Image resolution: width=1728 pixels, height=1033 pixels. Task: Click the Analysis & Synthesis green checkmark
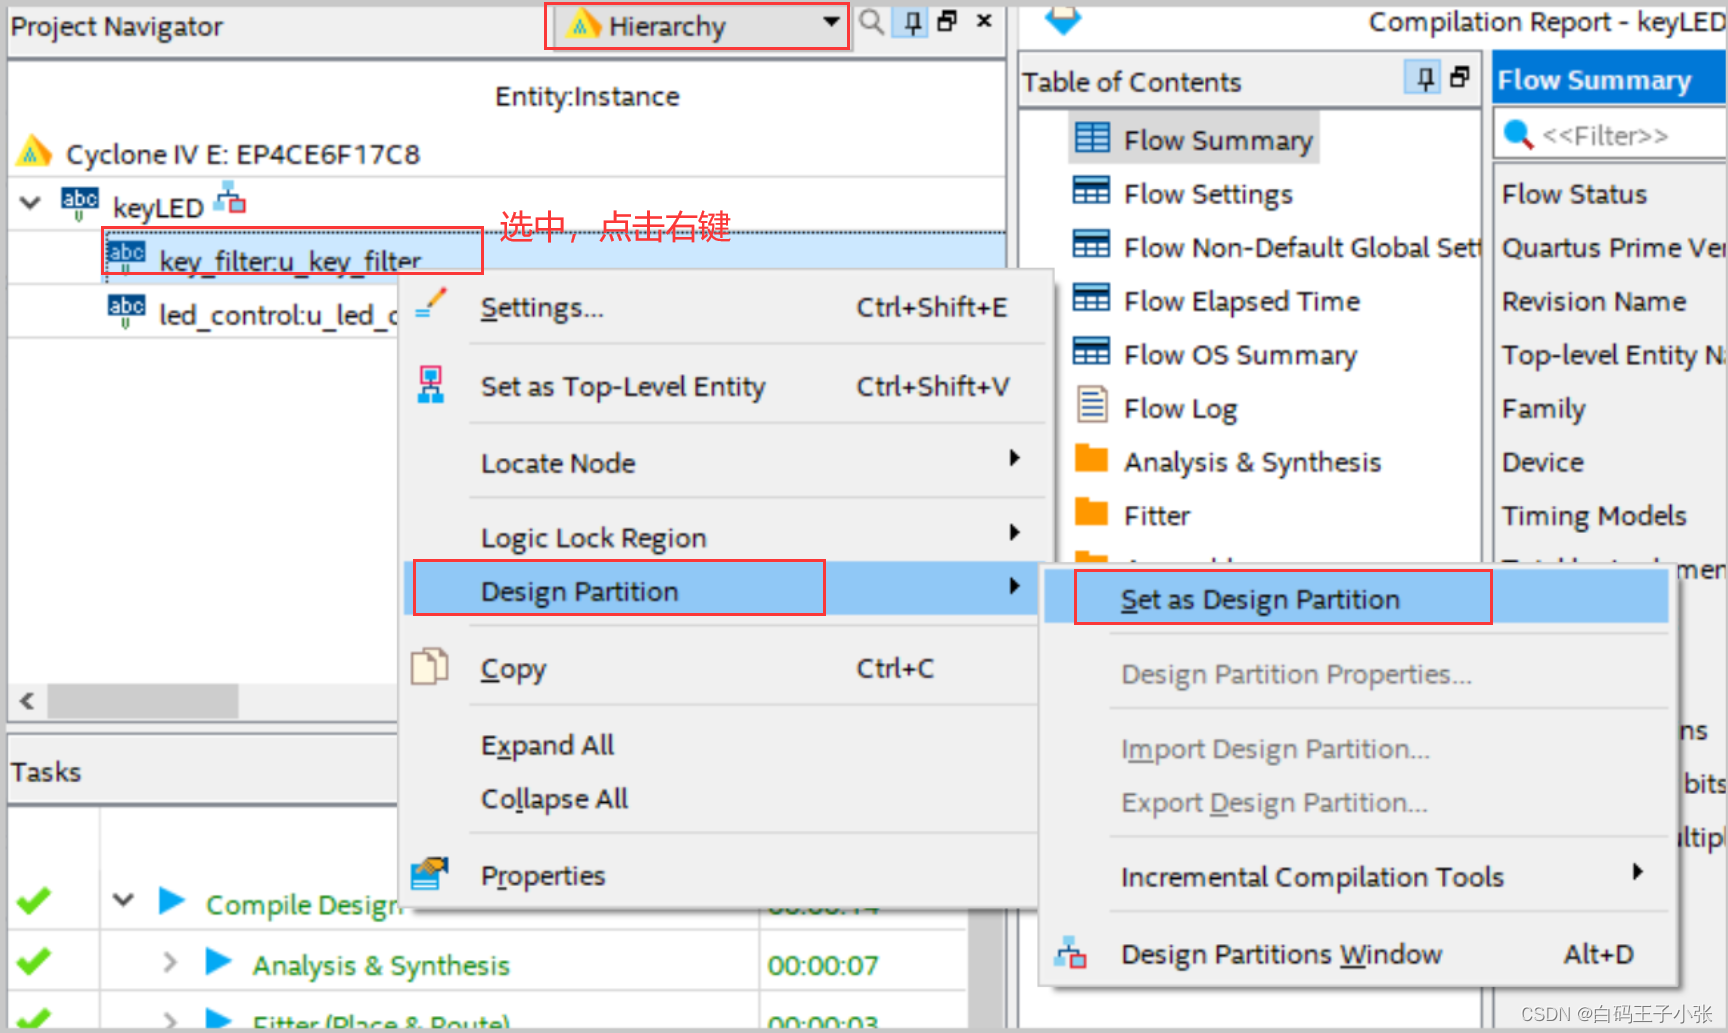(x=34, y=961)
